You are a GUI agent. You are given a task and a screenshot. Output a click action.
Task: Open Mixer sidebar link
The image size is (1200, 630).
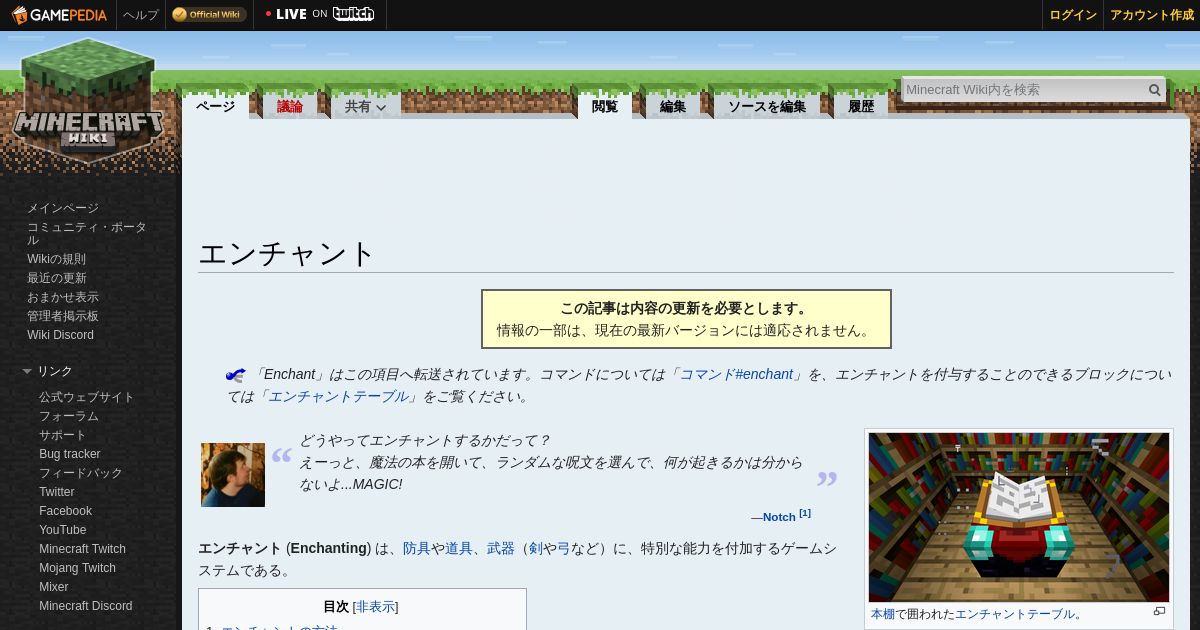tap(54, 587)
